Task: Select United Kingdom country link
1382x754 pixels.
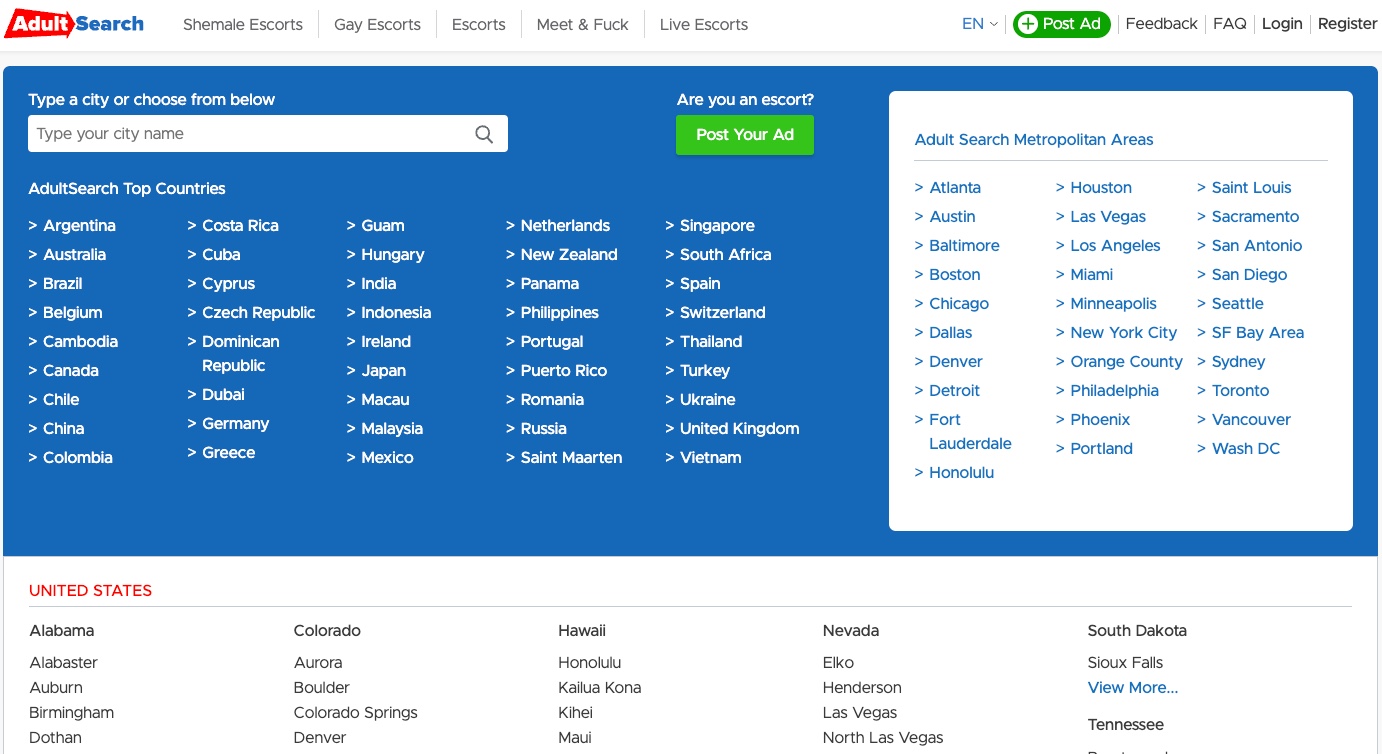Action: (739, 429)
